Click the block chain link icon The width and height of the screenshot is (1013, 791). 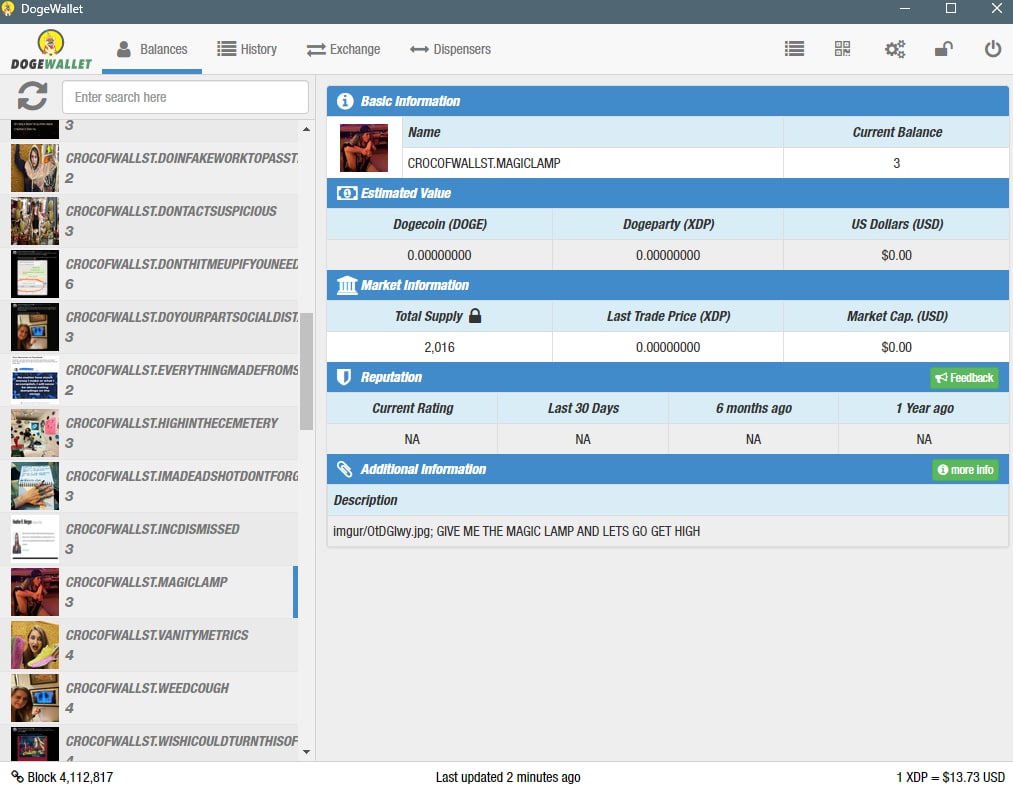click(17, 776)
